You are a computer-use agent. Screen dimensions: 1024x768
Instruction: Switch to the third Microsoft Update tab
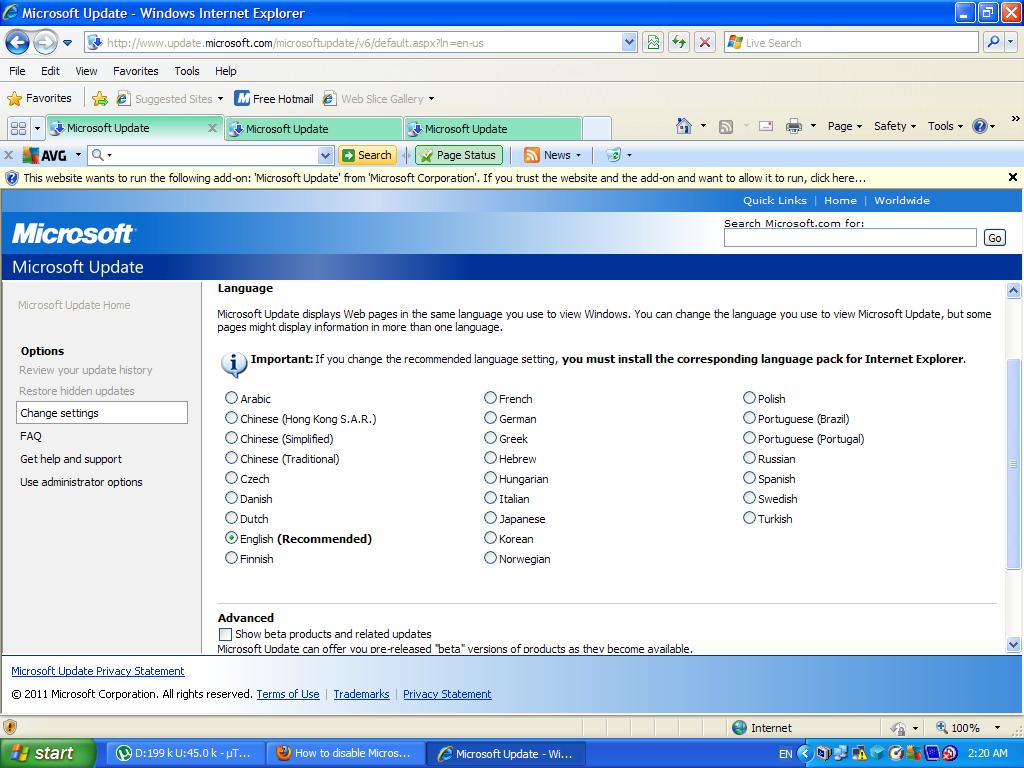tap(492, 129)
